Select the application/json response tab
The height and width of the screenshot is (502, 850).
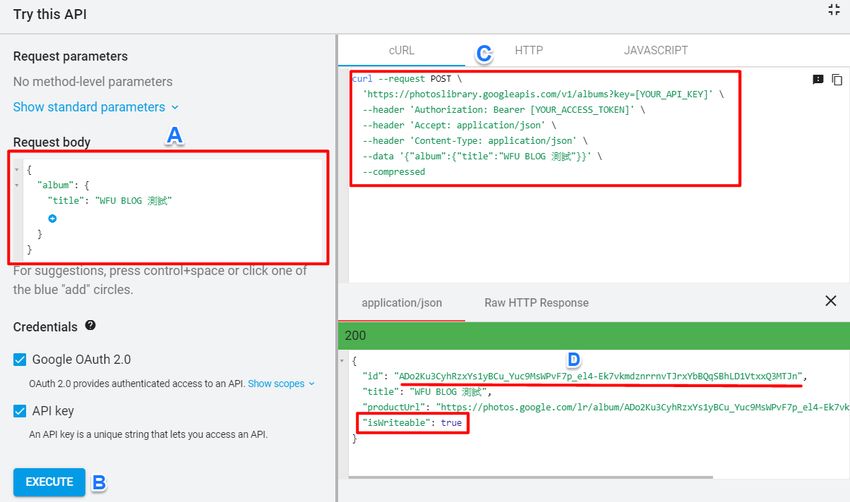click(x=402, y=303)
